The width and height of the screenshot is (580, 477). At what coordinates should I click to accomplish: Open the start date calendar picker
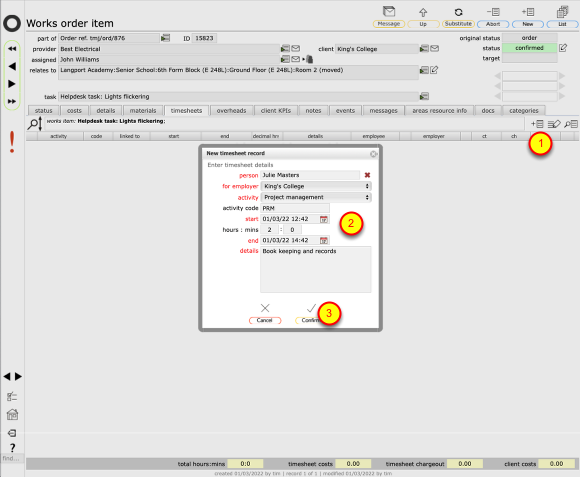tap(324, 219)
